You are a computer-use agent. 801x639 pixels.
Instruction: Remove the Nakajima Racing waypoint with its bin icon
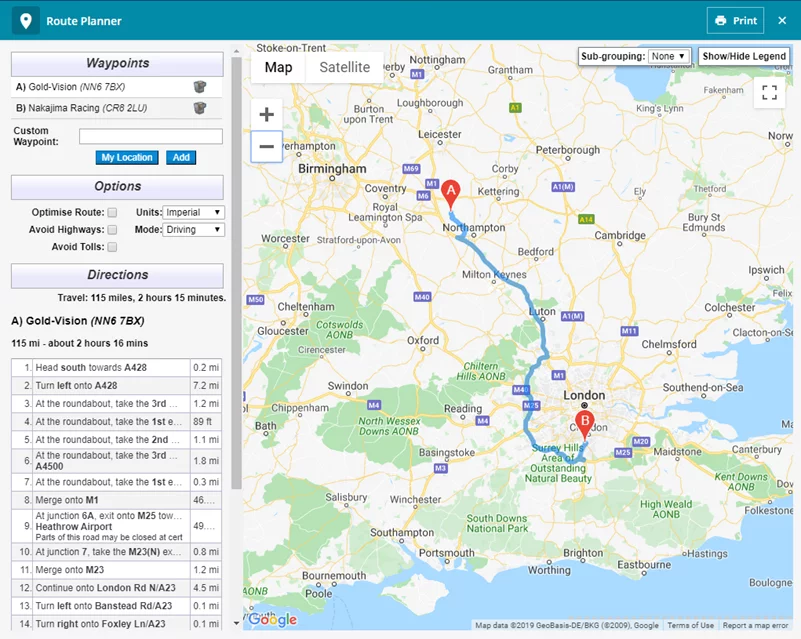point(200,108)
